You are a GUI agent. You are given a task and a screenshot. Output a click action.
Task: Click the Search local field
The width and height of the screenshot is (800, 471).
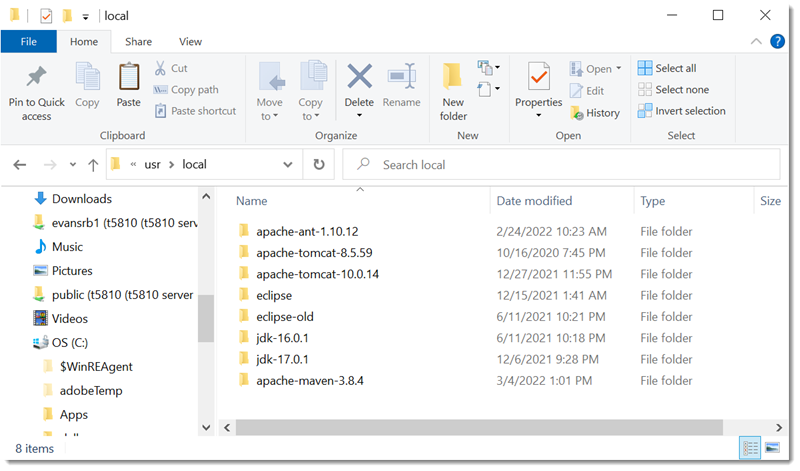pyautogui.click(x=561, y=164)
